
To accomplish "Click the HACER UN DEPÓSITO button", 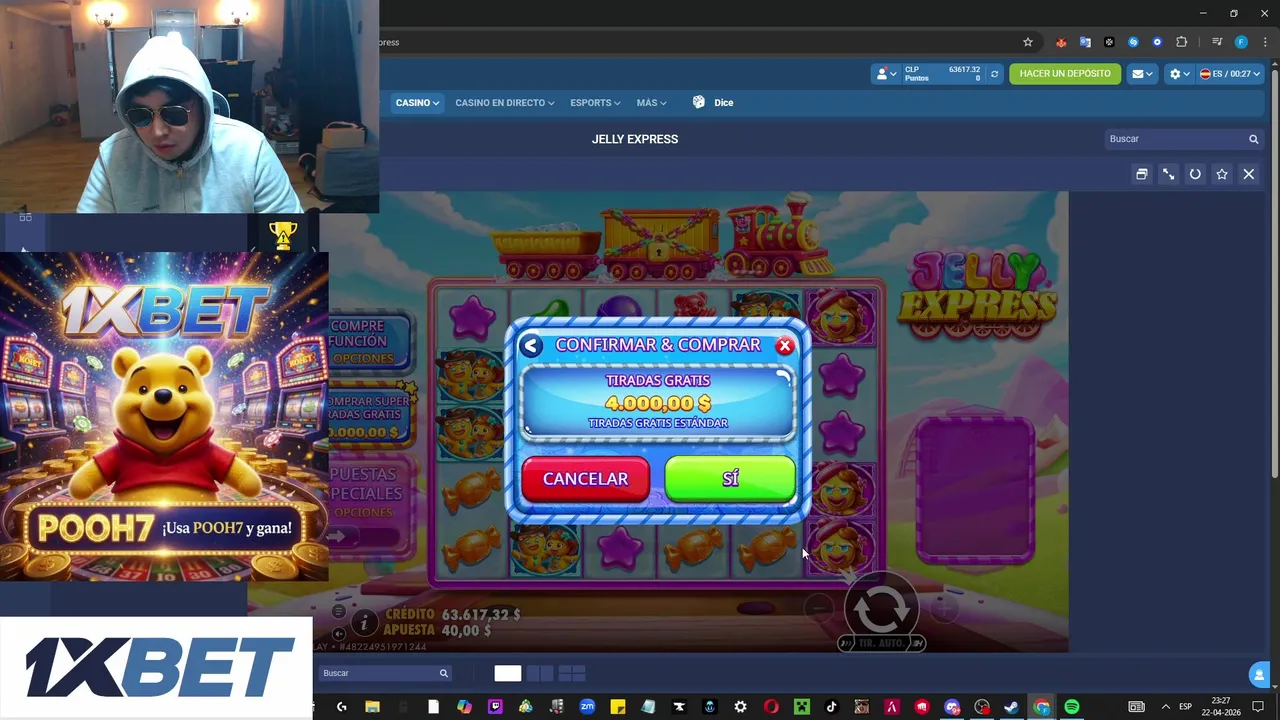I will point(1065,74).
